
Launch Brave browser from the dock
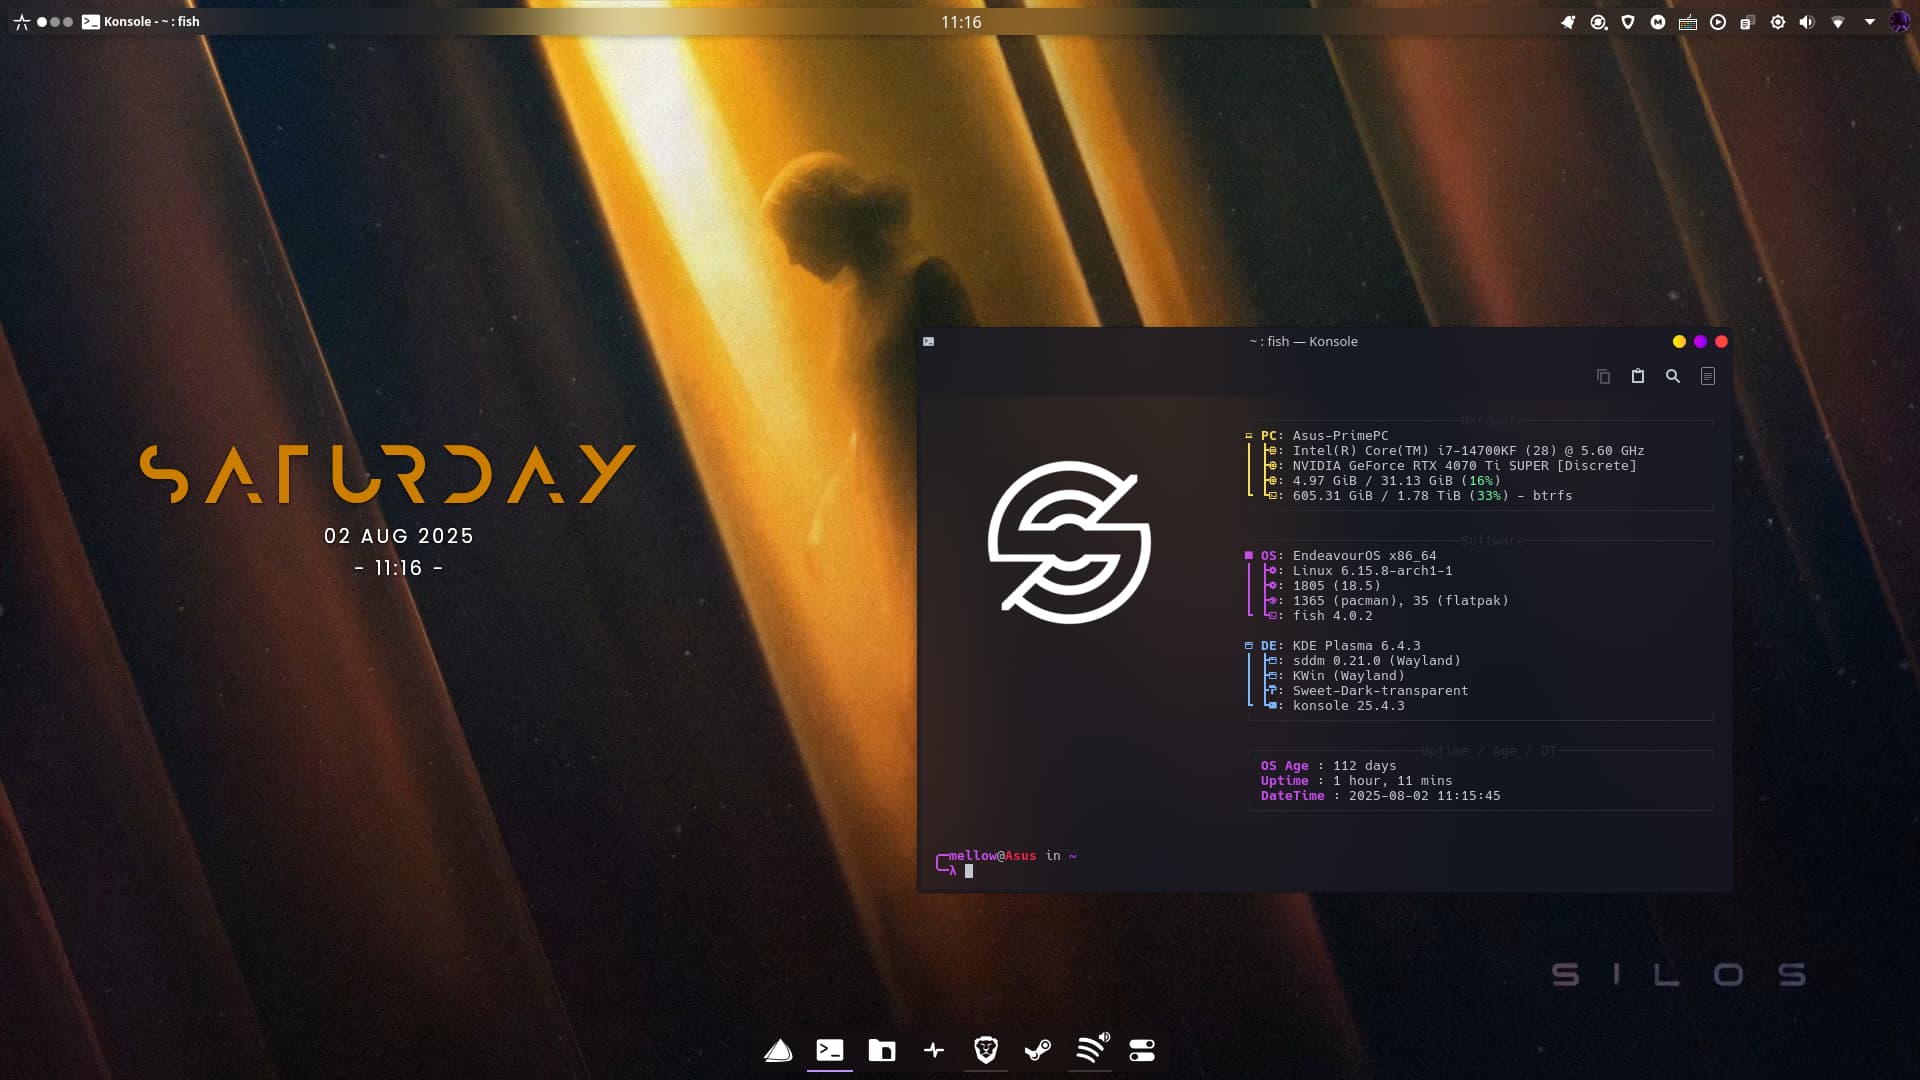click(986, 1050)
